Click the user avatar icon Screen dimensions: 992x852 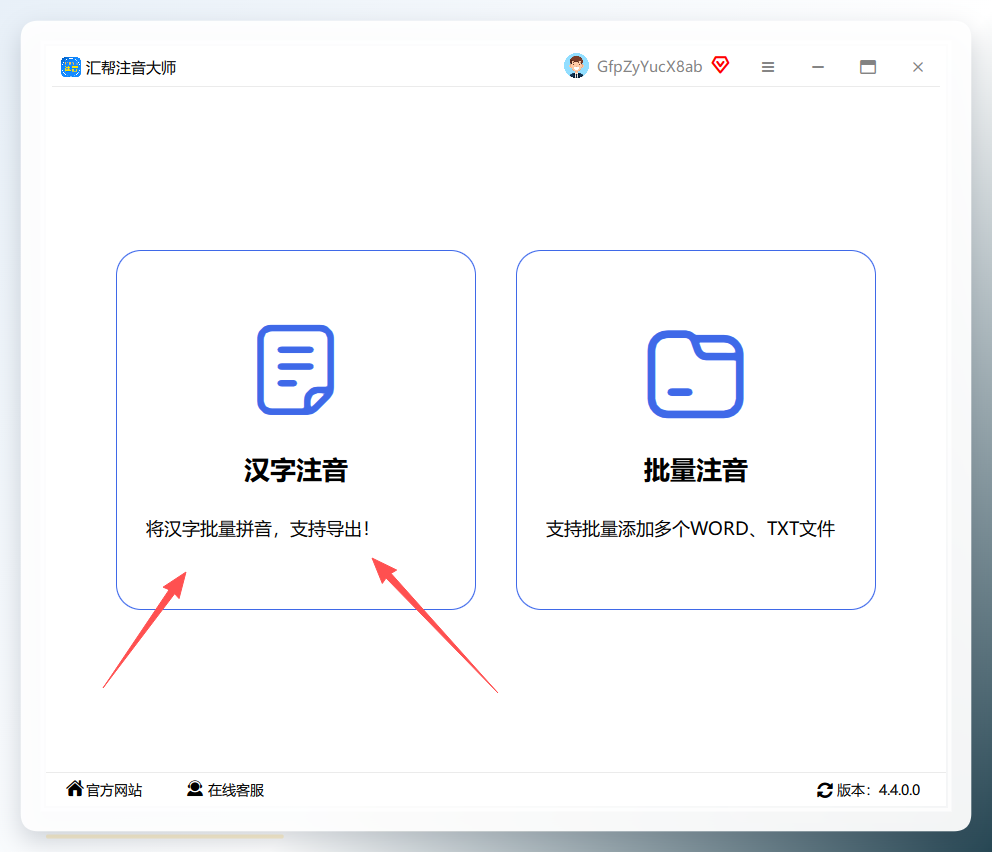click(576, 66)
